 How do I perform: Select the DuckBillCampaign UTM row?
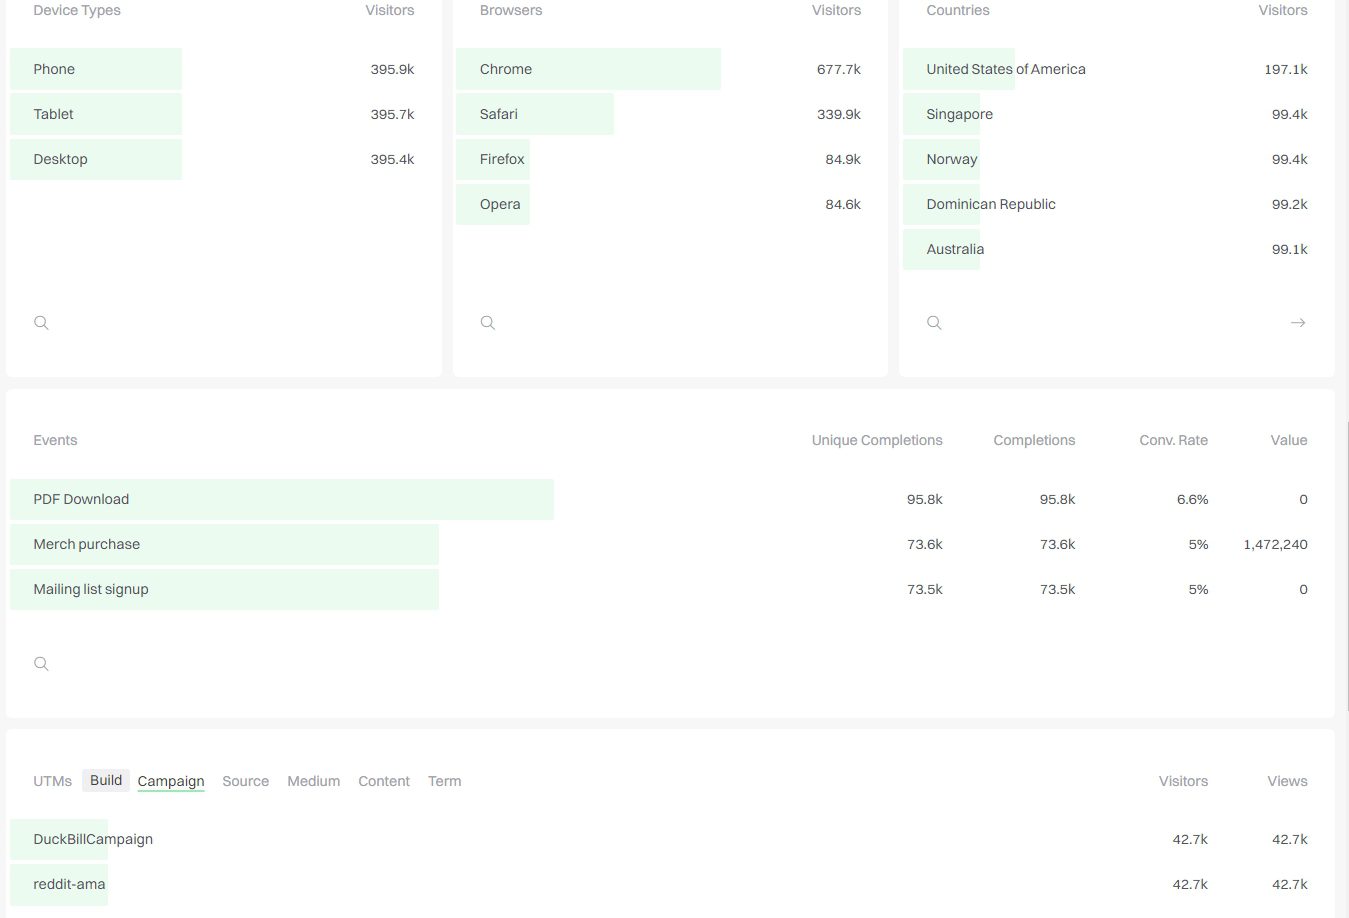[x=670, y=839]
